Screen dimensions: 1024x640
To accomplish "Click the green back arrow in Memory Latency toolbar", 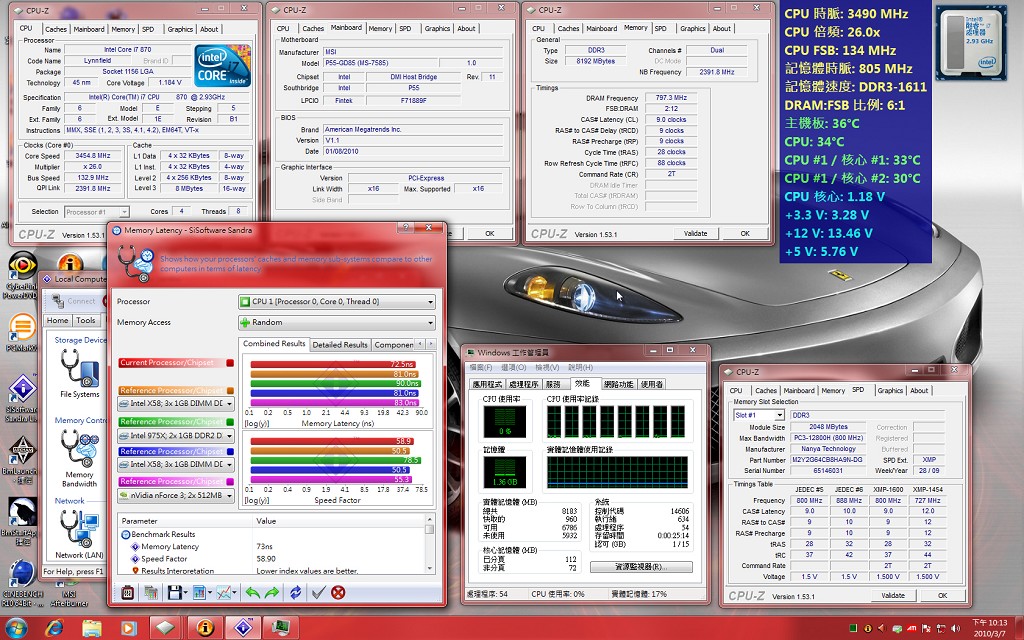I will tap(252, 592).
